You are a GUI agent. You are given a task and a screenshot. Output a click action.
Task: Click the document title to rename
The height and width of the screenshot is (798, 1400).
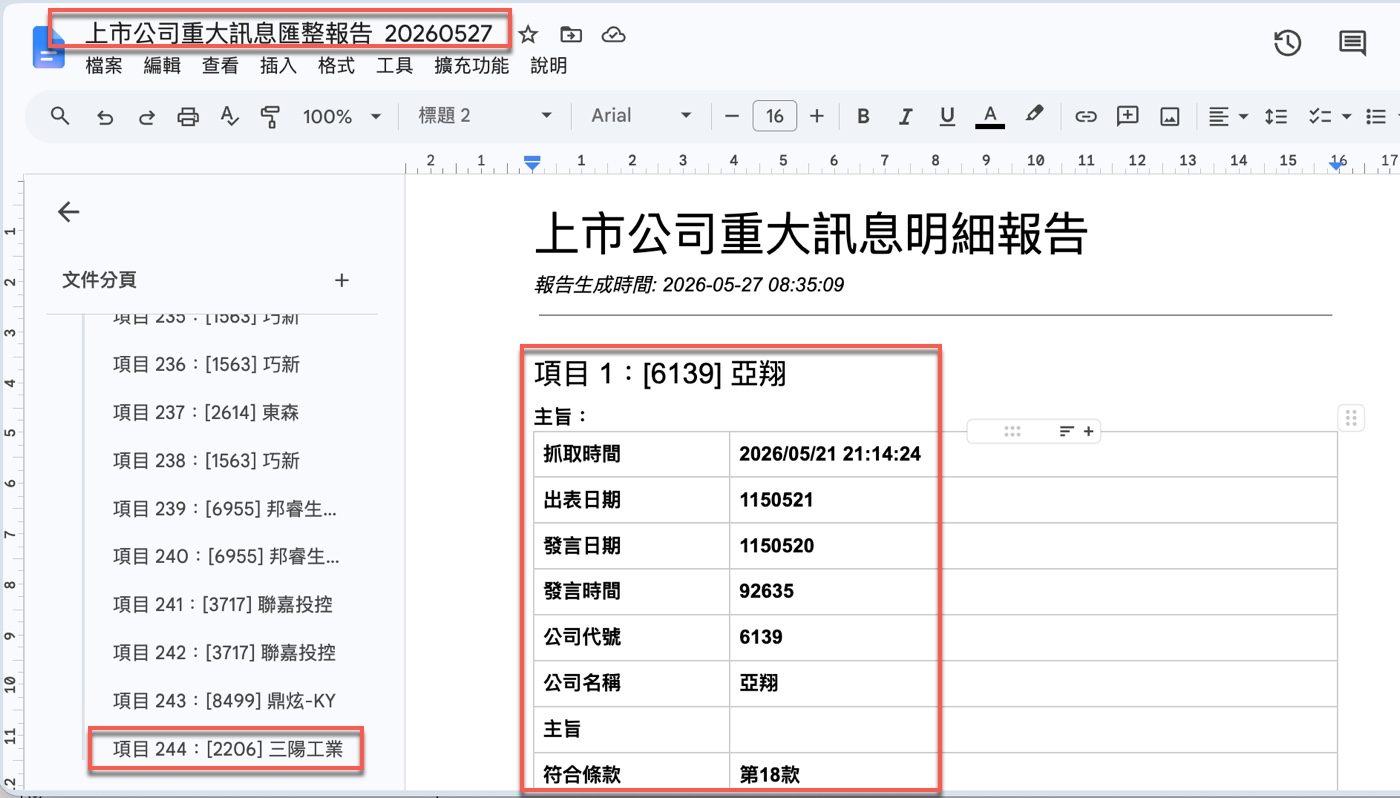tap(289, 33)
